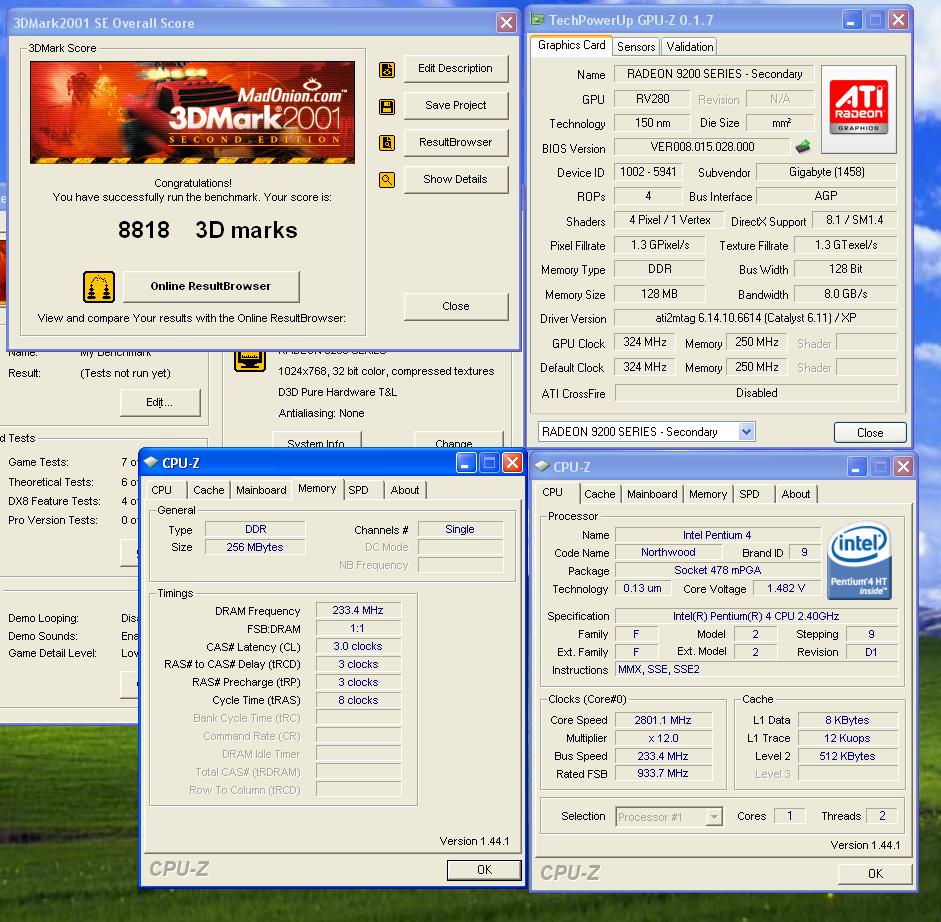Open the Mainboard tab in left CPU-Z window
Image resolution: width=941 pixels, height=922 pixels.
tap(261, 490)
